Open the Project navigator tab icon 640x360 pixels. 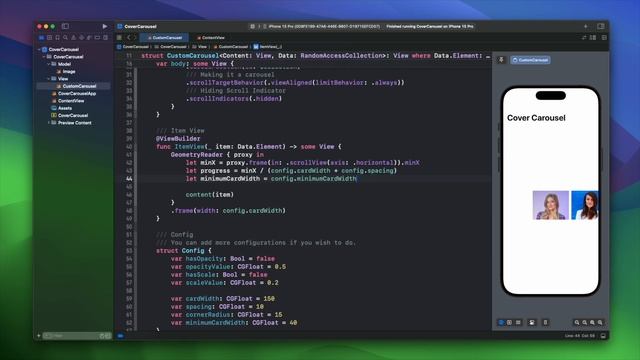click(41, 38)
